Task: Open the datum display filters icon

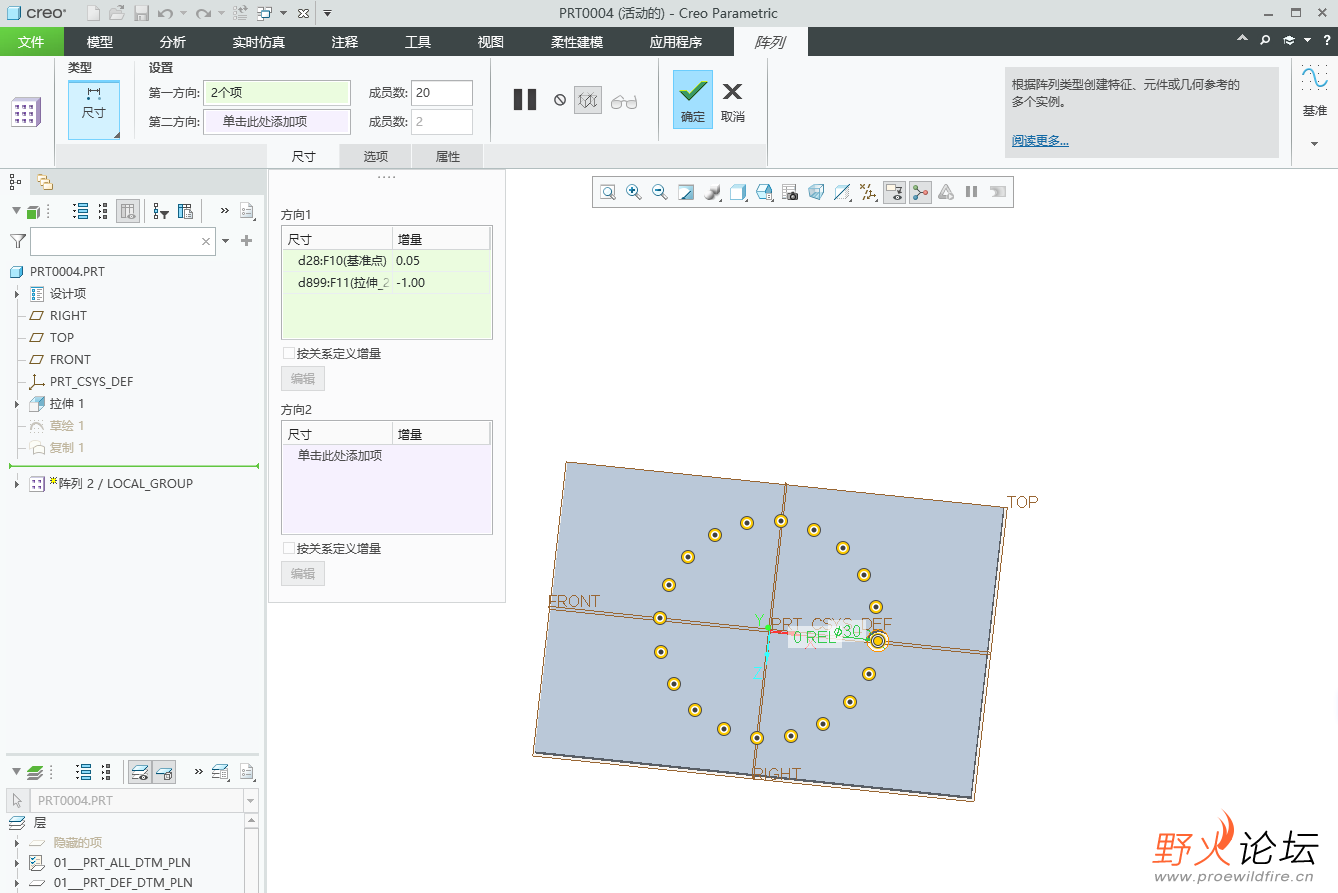Action: [x=868, y=192]
